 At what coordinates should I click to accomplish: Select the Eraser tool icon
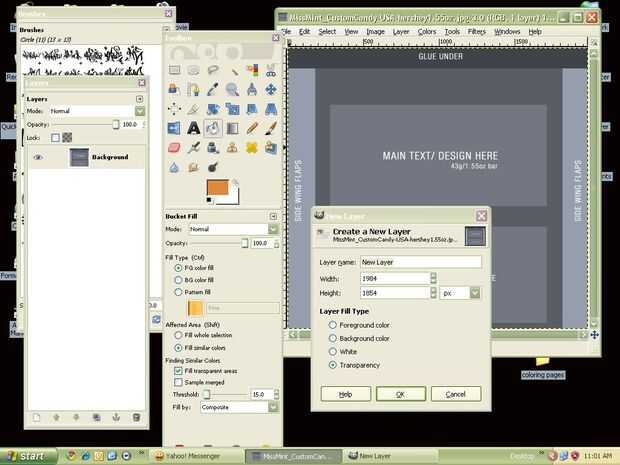coord(174,147)
